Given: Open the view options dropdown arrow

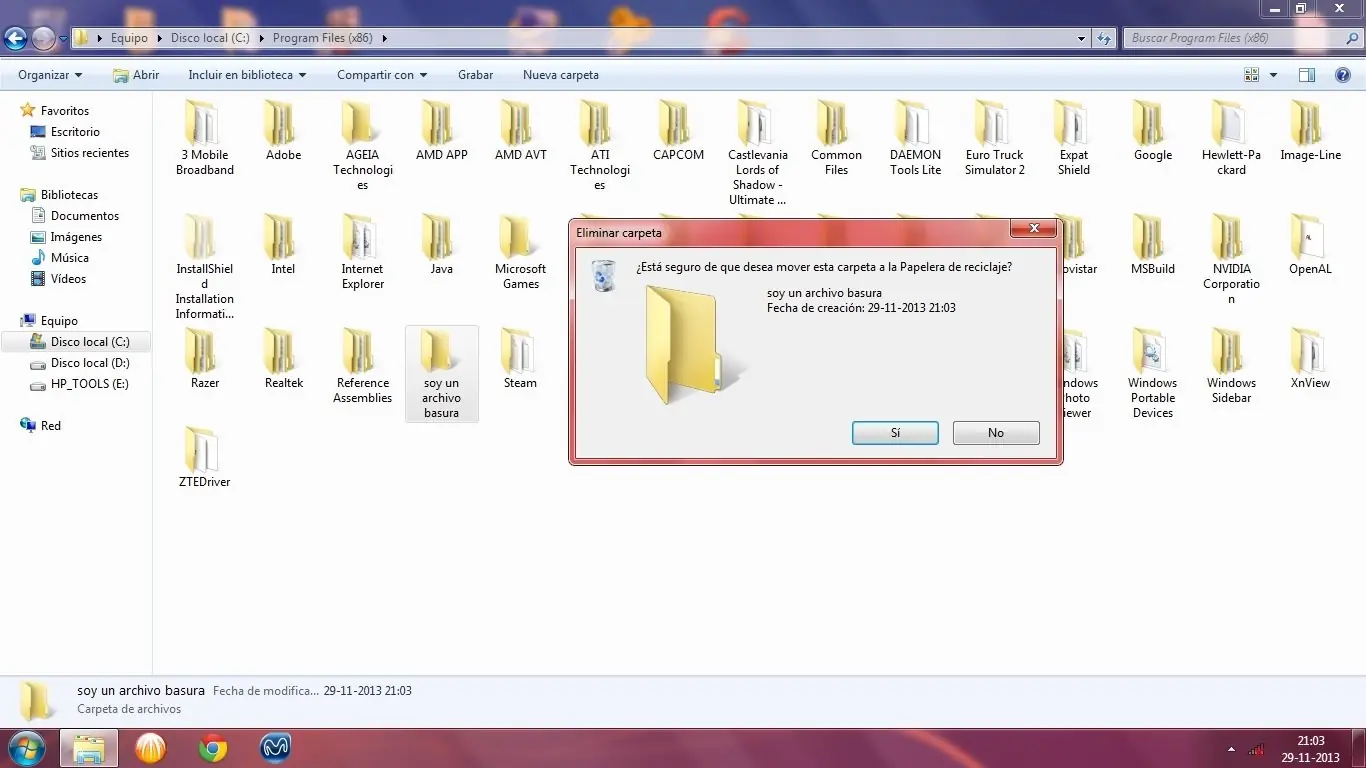Looking at the screenshot, I should click(1273, 75).
